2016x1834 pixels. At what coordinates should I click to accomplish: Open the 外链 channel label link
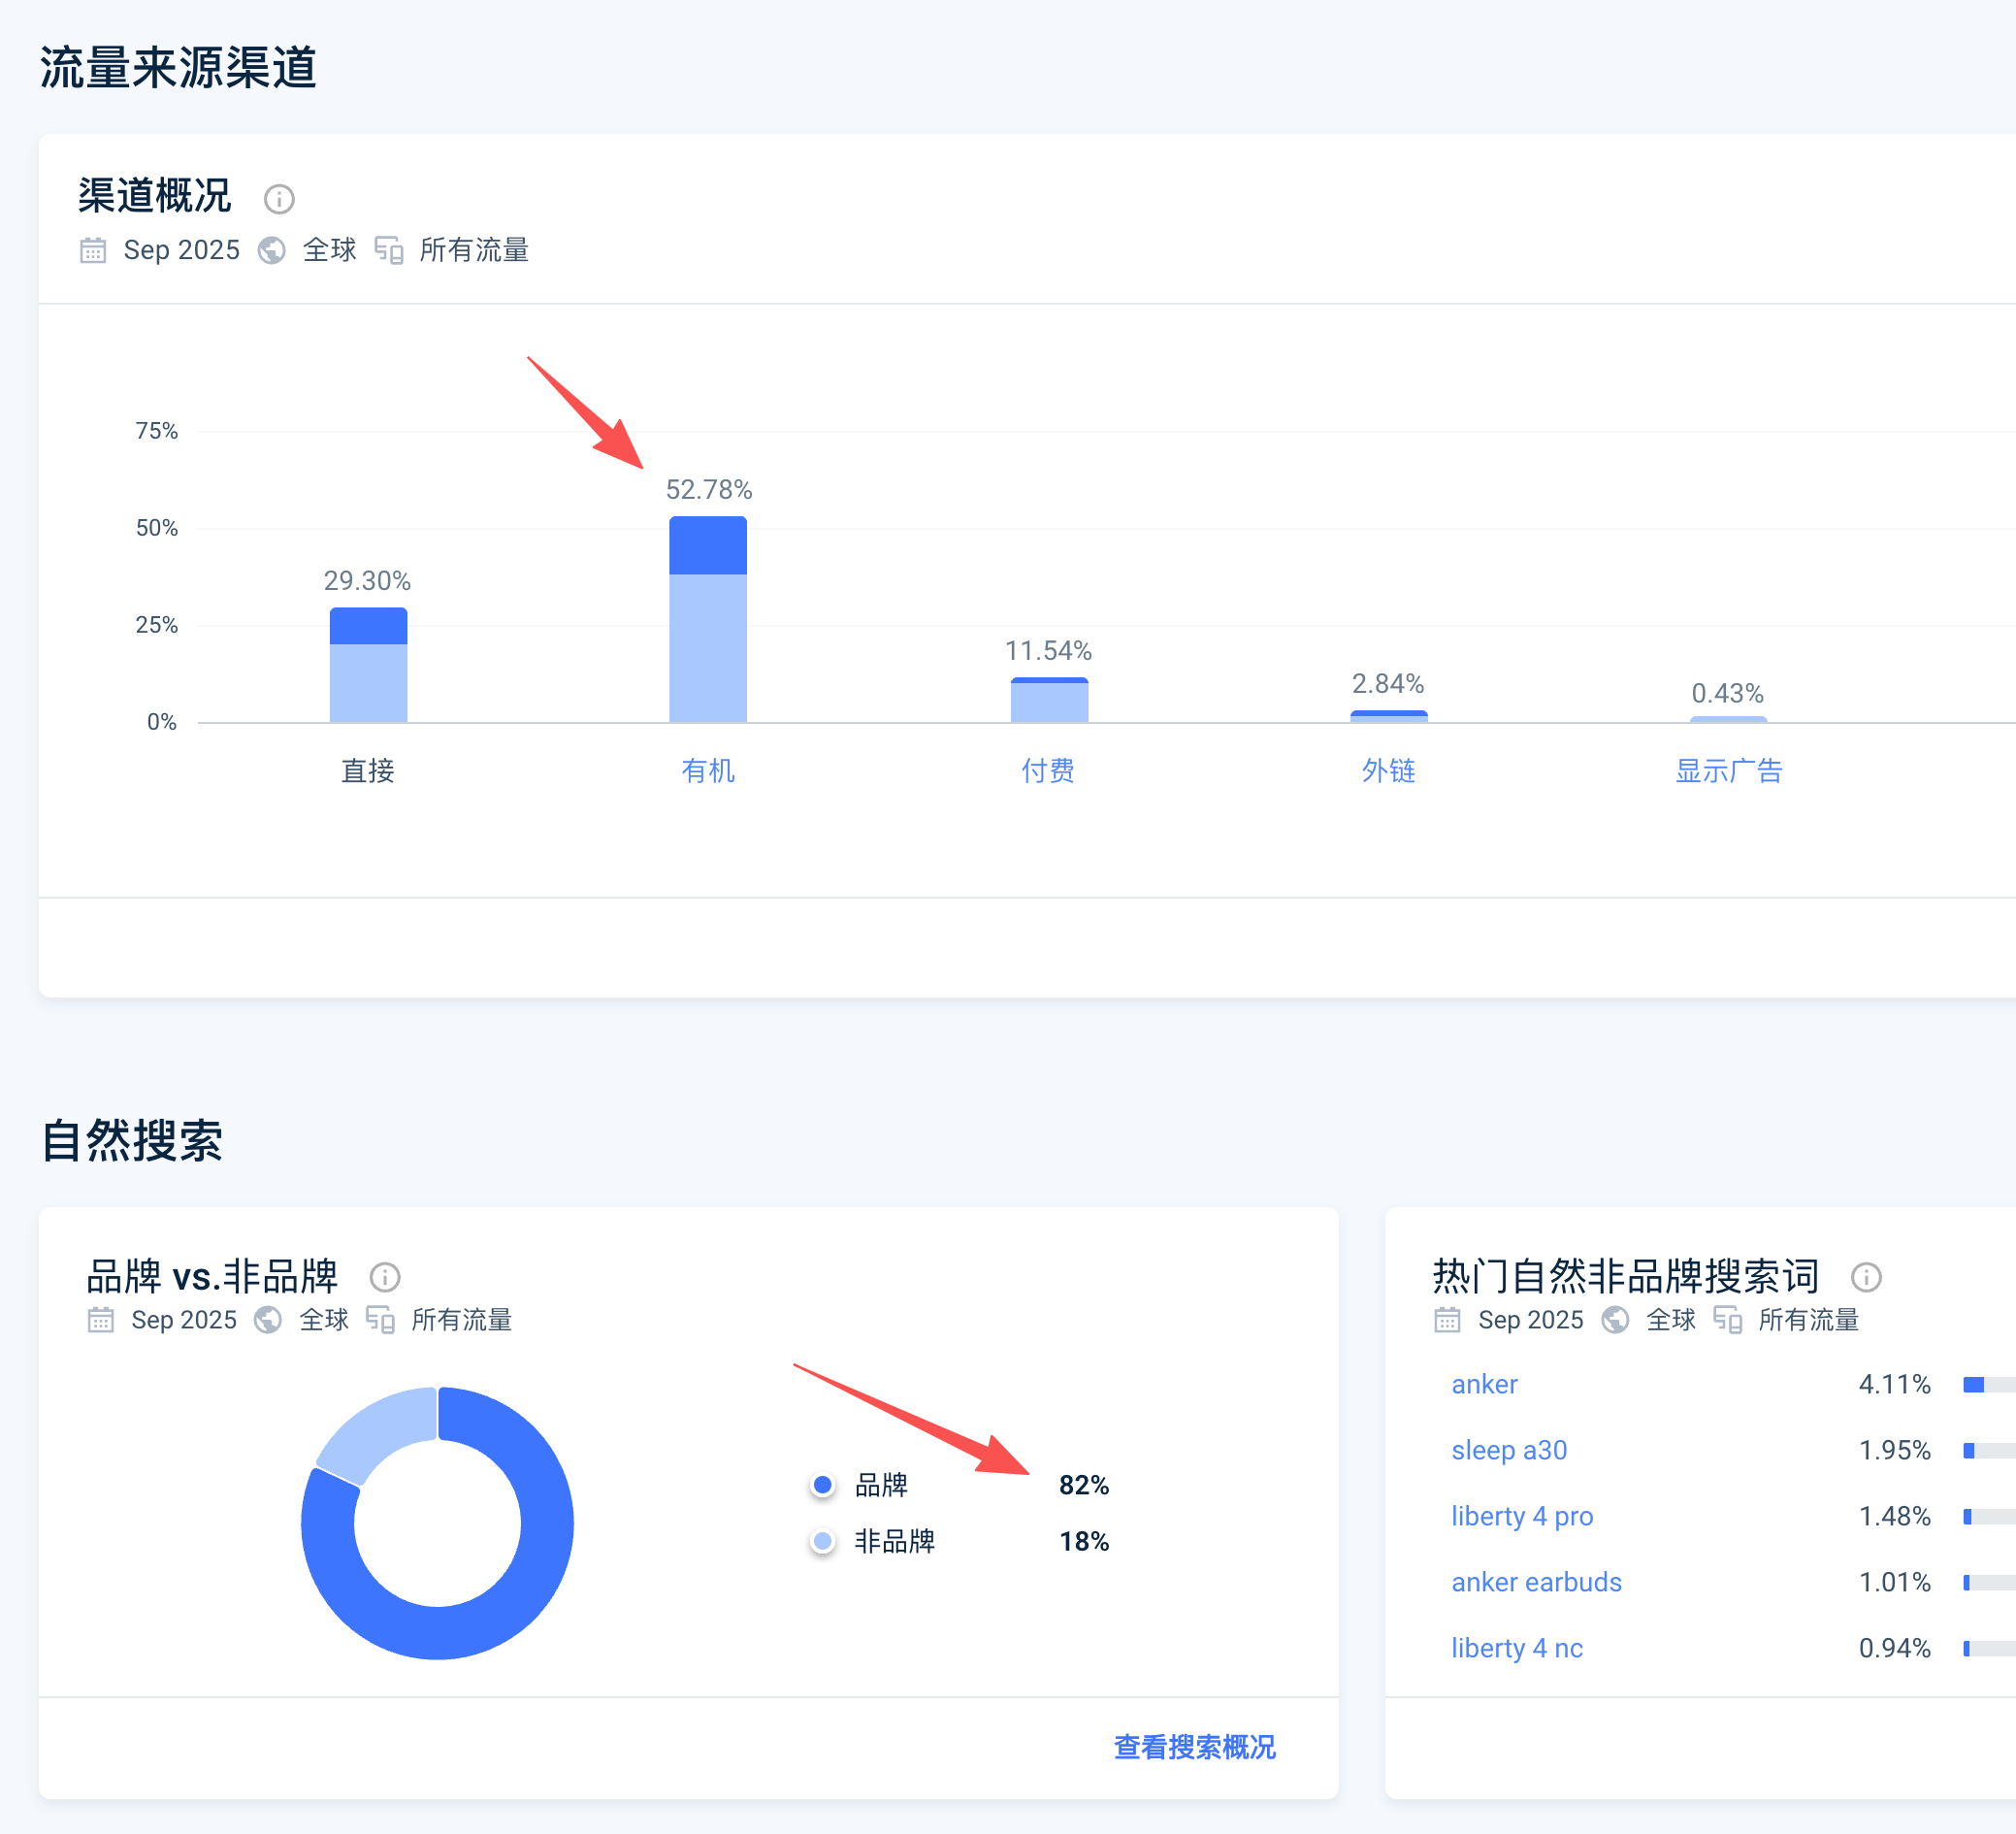tap(1389, 771)
